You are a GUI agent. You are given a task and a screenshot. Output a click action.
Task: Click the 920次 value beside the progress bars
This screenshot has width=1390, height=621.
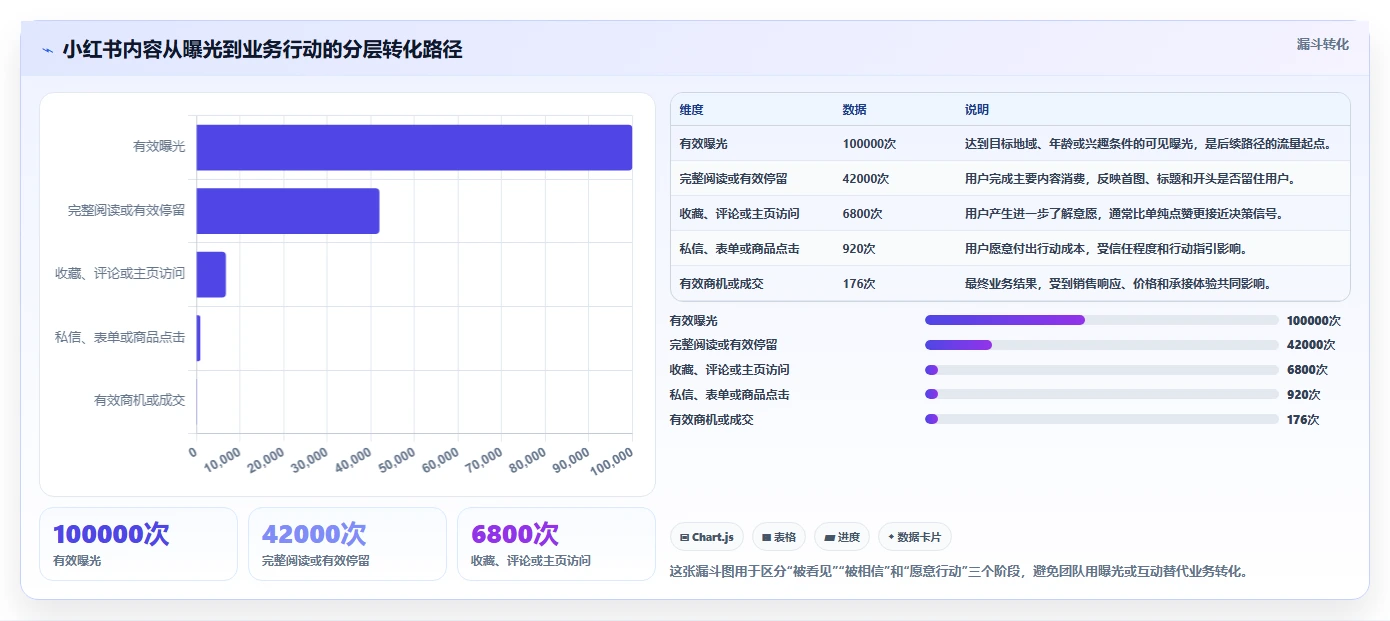(1303, 395)
